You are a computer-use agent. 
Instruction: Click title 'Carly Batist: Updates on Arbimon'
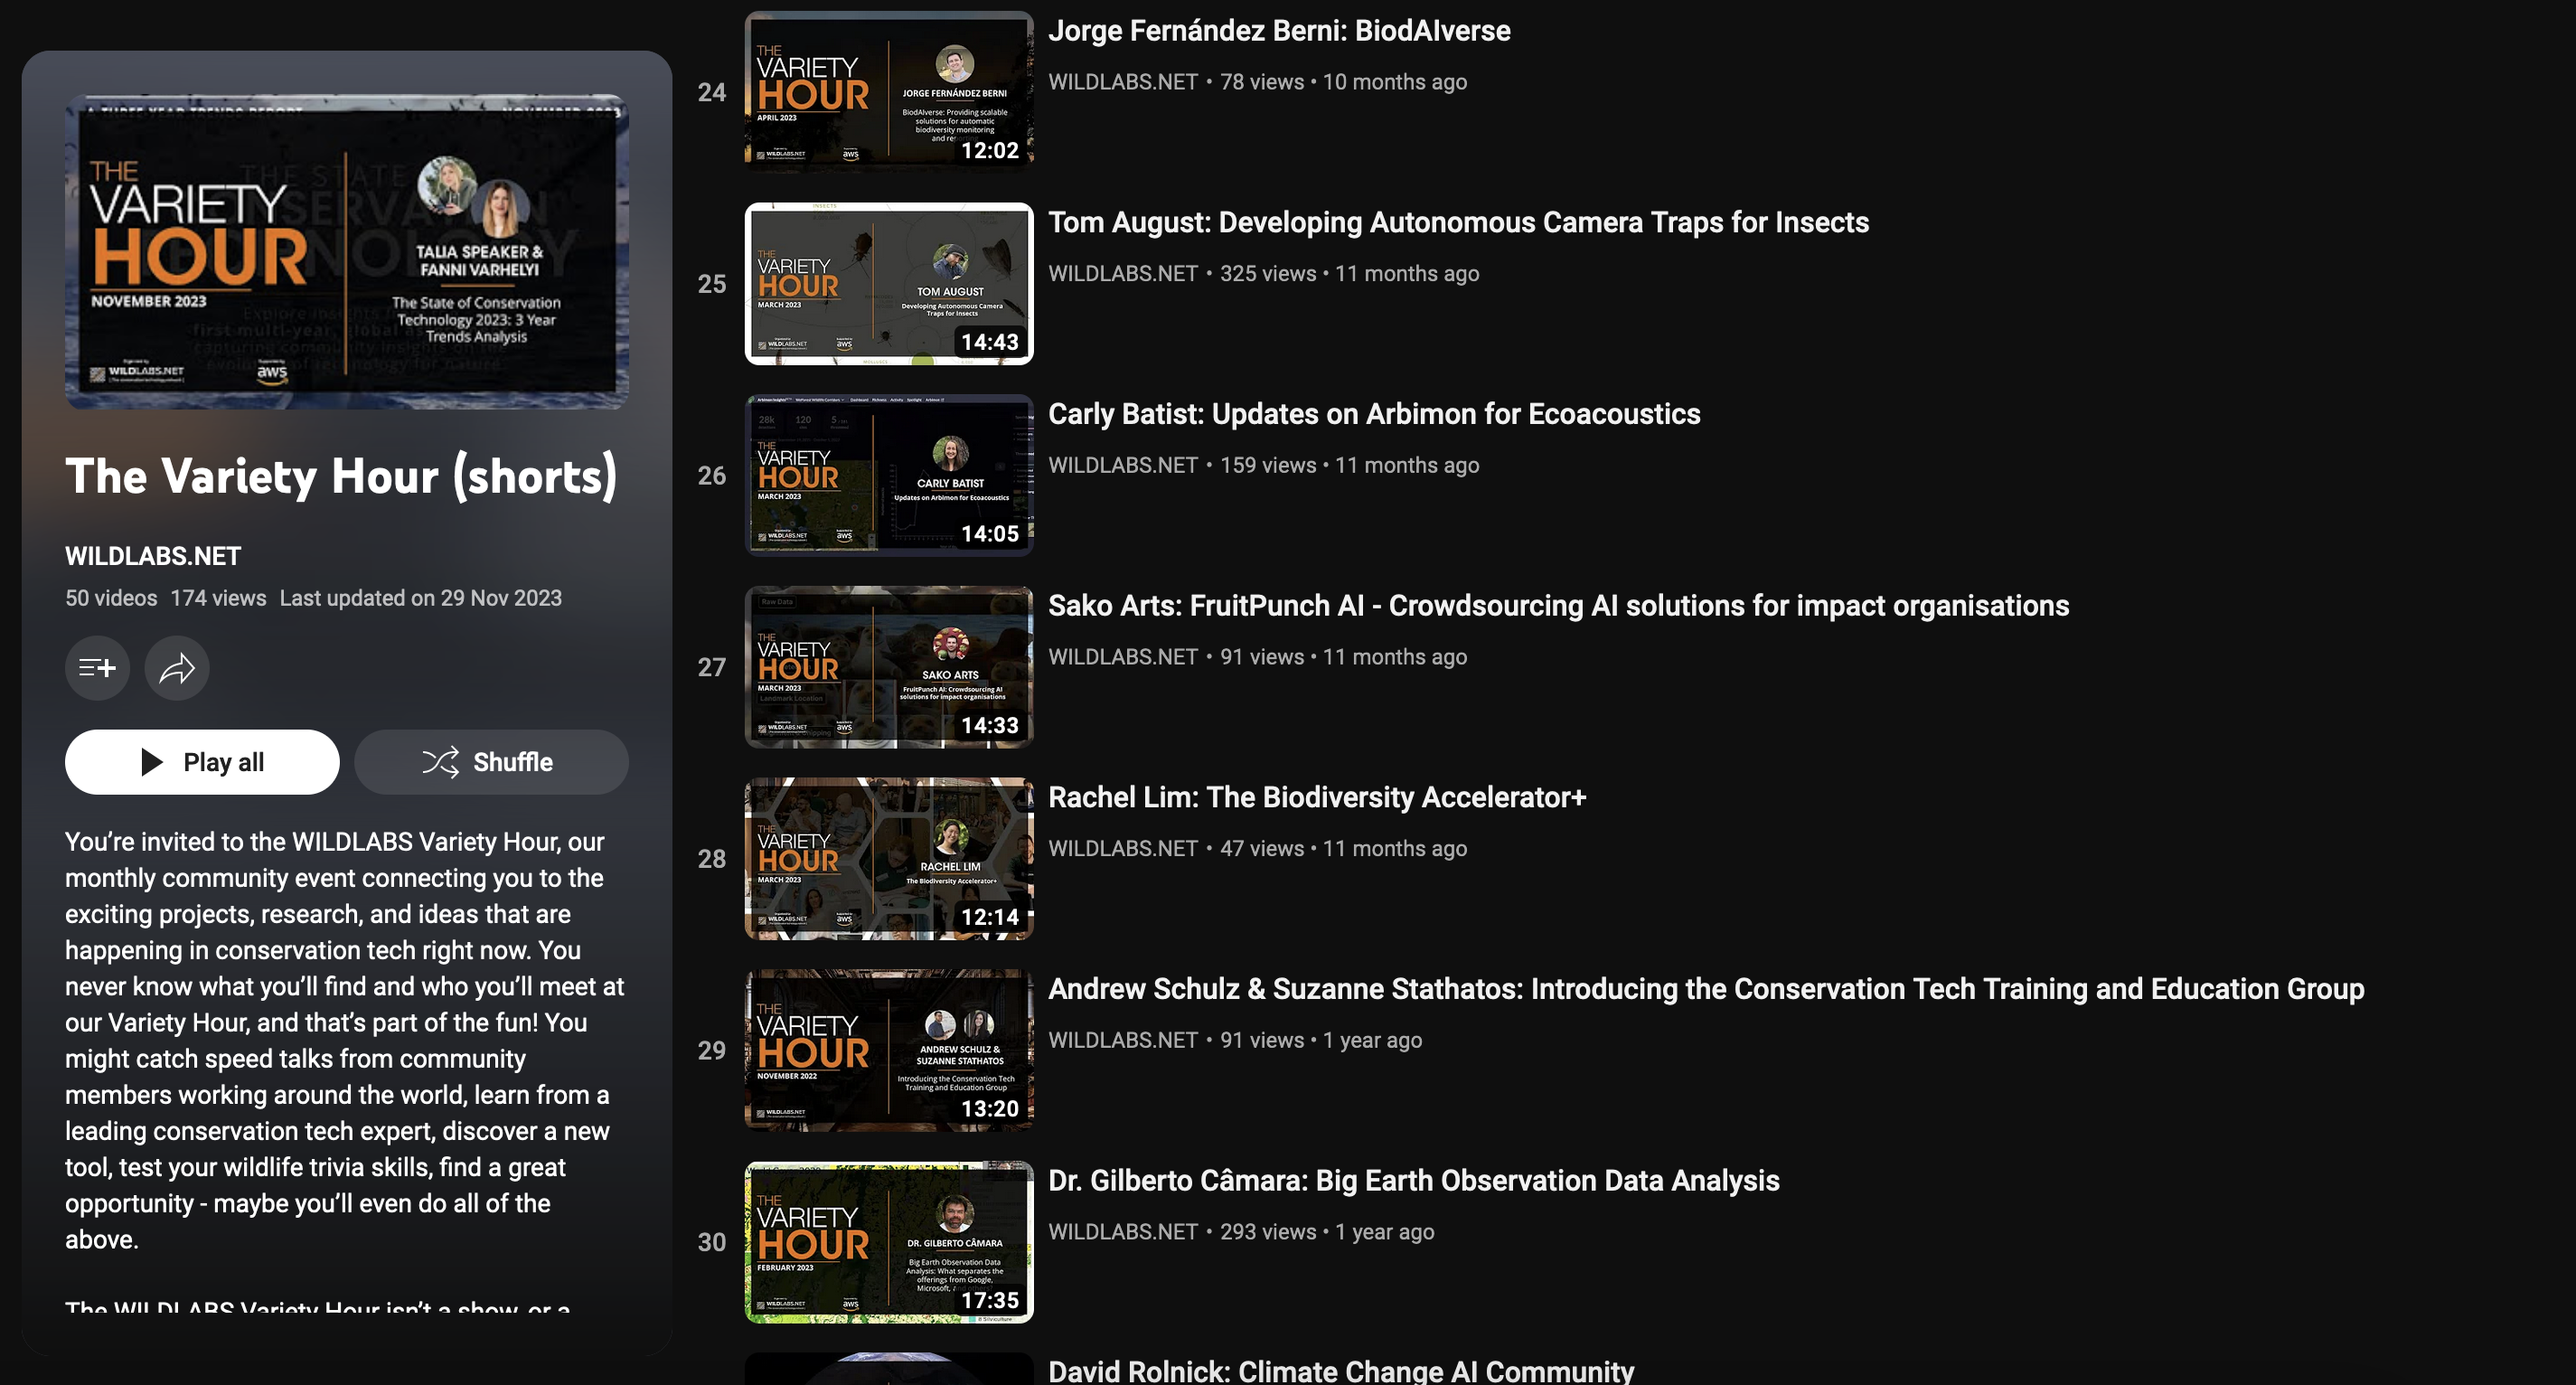click(x=1374, y=414)
